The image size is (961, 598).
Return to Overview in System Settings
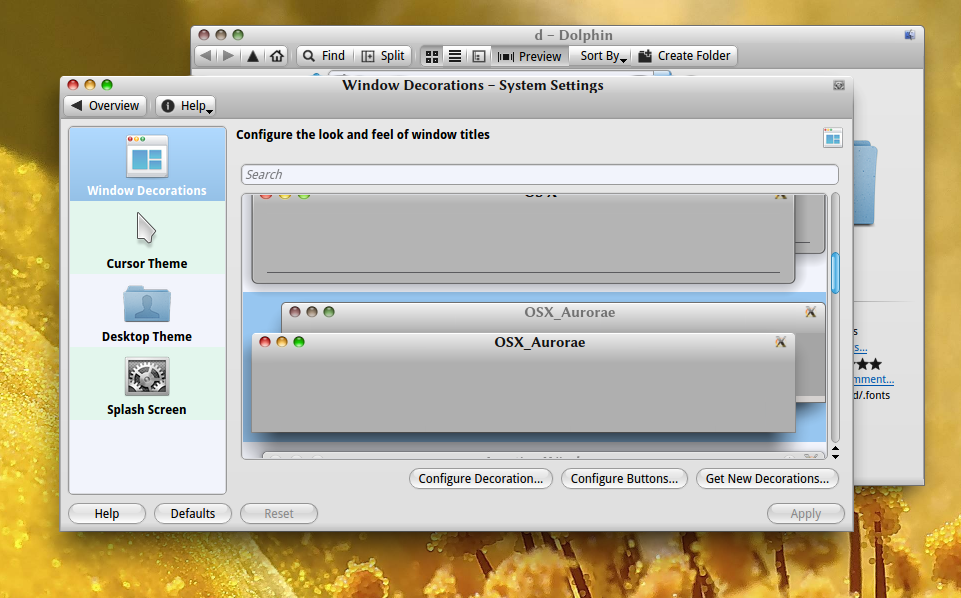coord(105,105)
